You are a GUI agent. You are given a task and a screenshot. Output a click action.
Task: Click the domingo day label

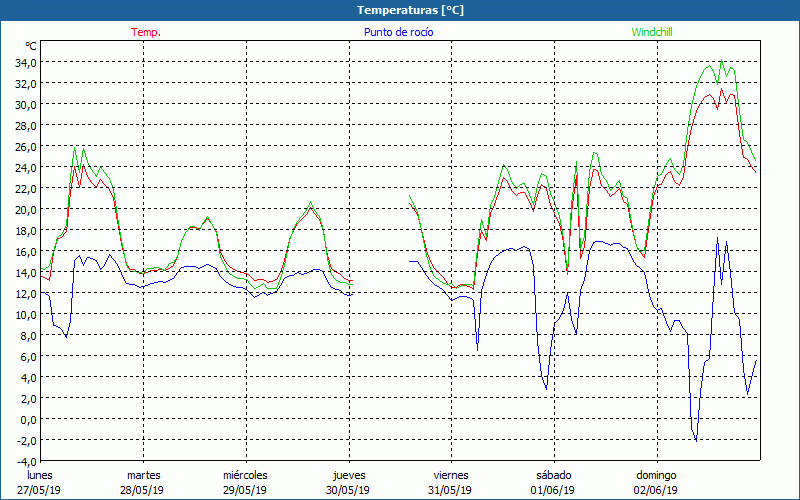pyautogui.click(x=656, y=476)
